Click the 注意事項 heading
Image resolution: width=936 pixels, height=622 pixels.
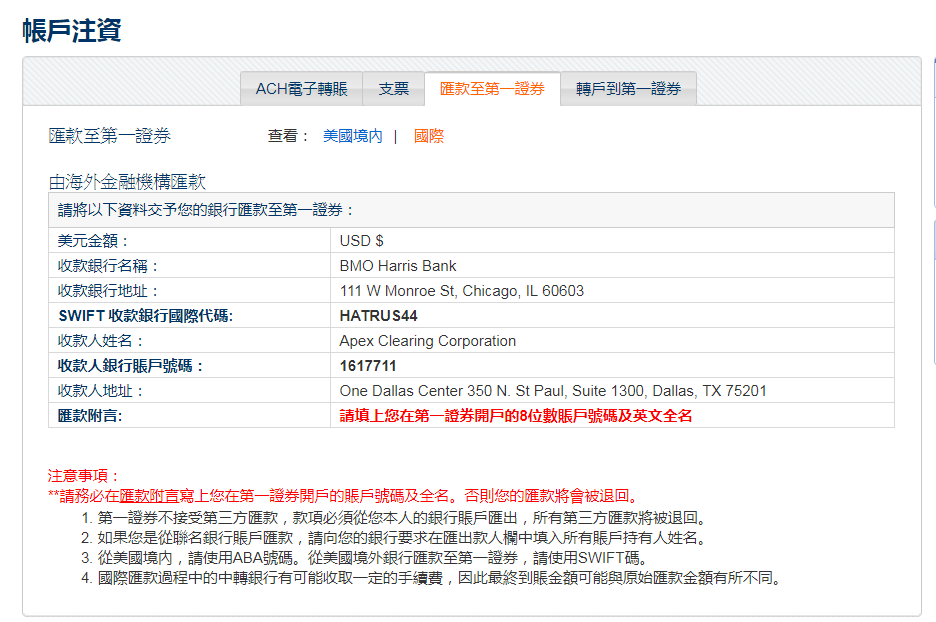84,476
